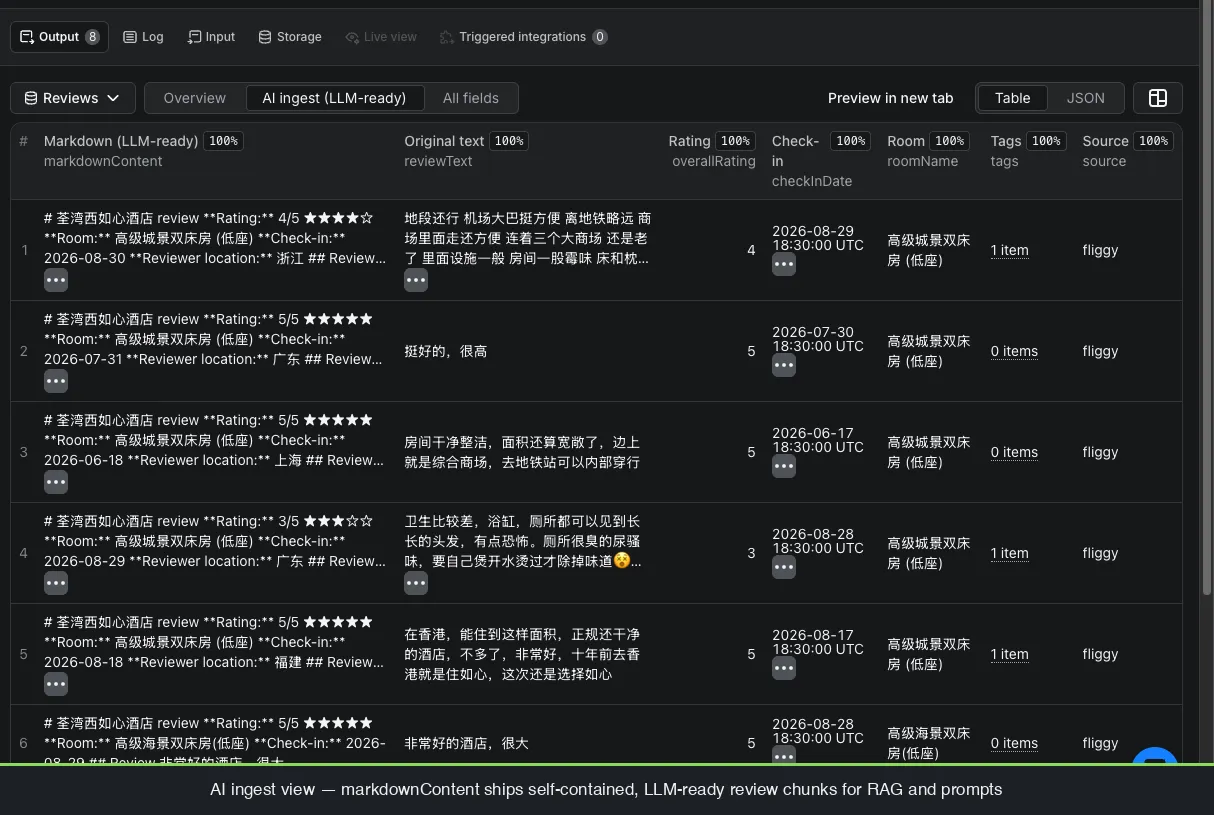
Task: Expand check-in ellipsis in row 4
Action: [784, 567]
